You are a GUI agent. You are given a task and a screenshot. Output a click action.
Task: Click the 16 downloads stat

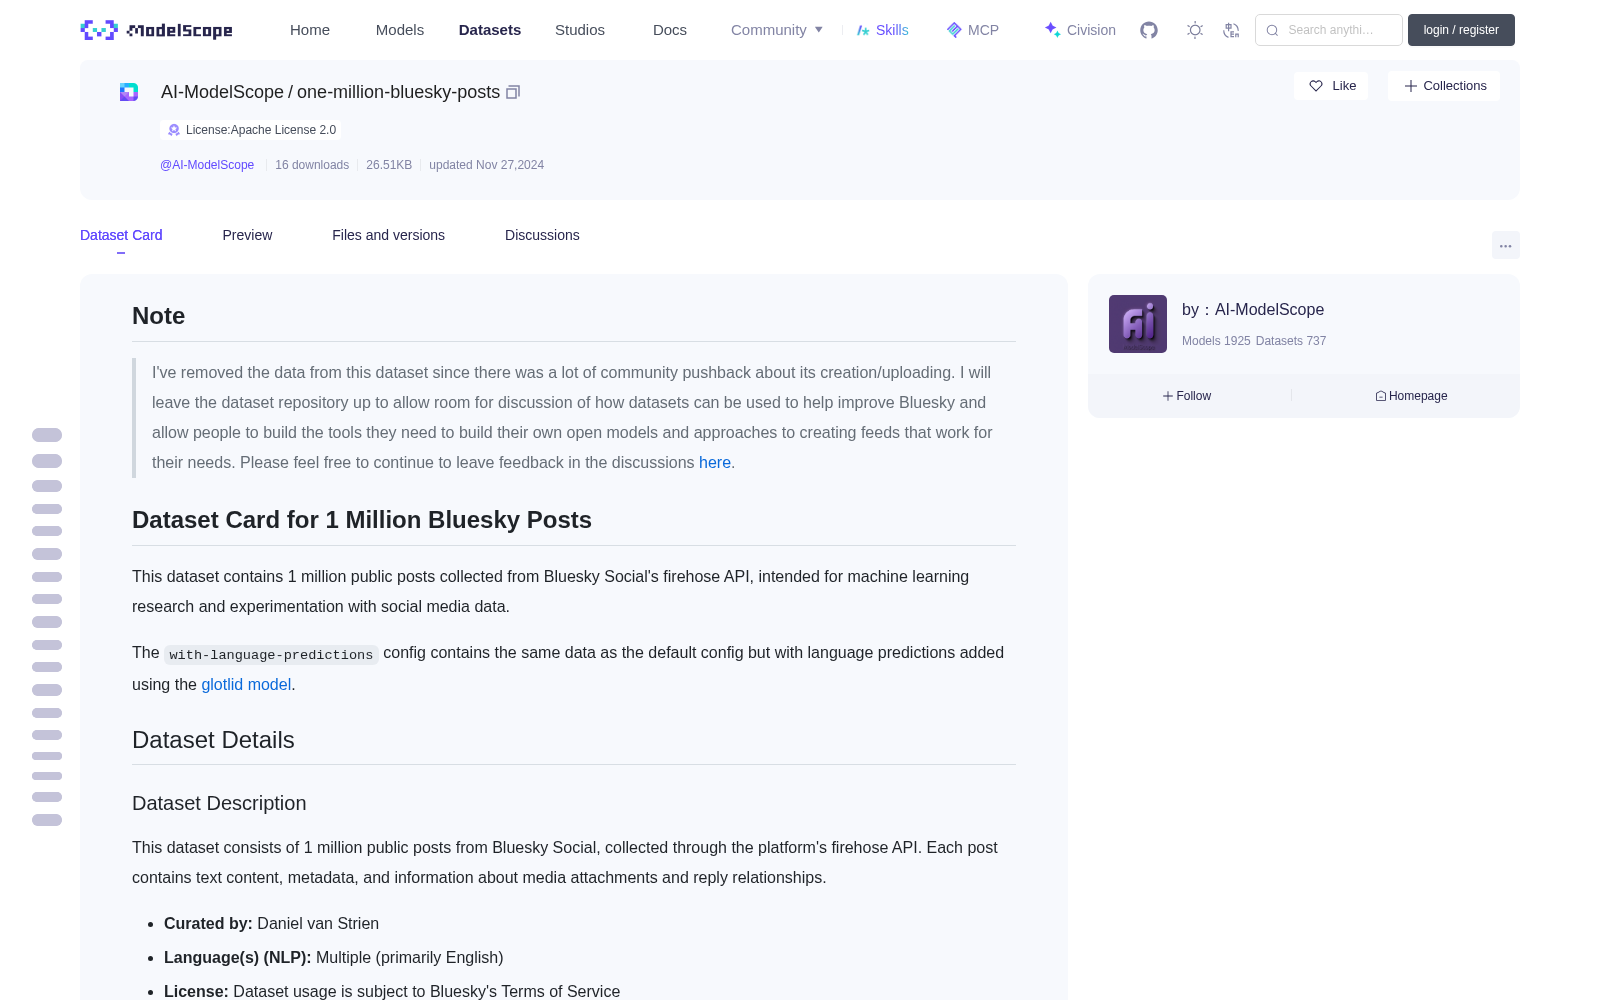pyautogui.click(x=312, y=165)
